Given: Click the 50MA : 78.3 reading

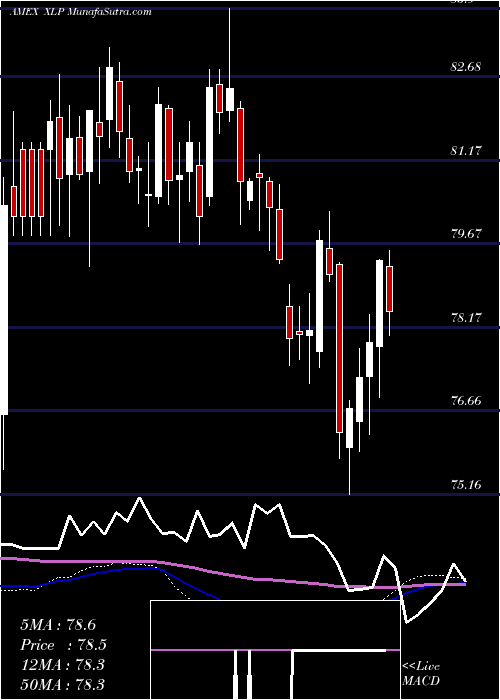Looking at the screenshot, I should (x=62, y=684).
